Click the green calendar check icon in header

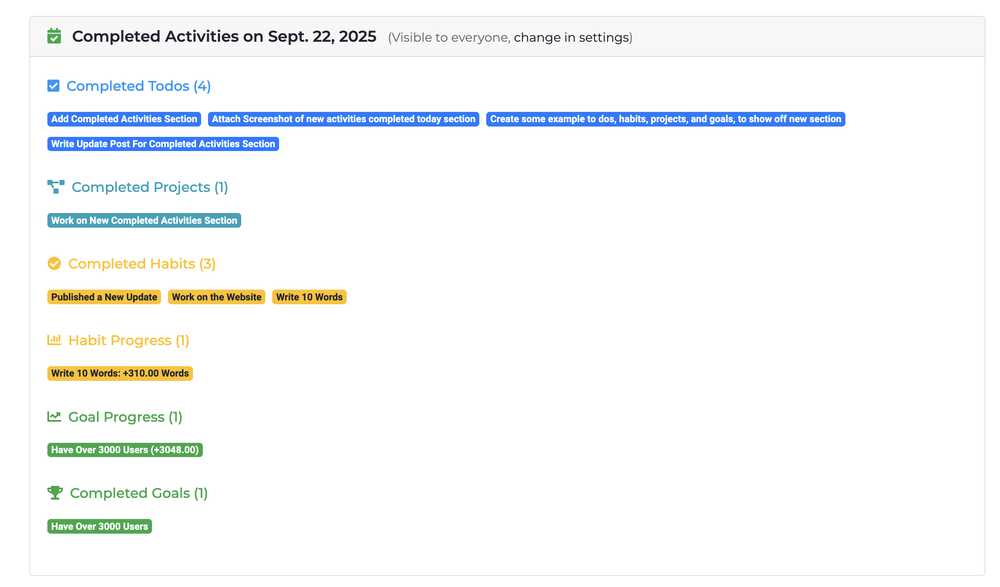point(54,35)
